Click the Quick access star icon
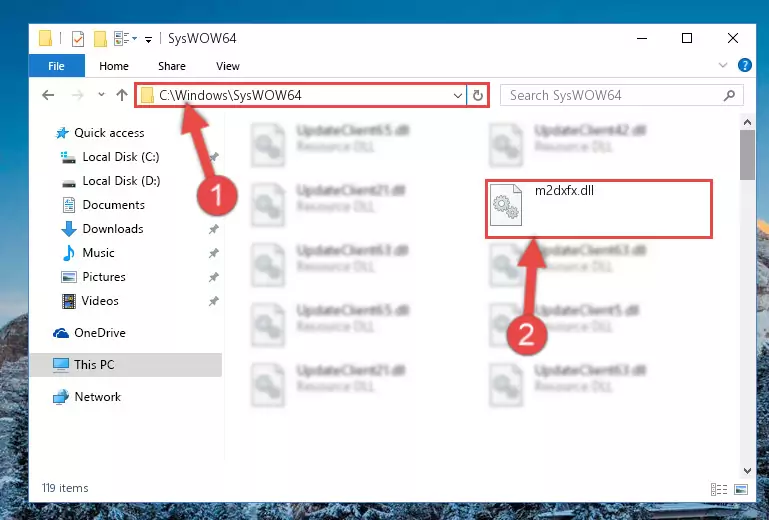Viewport: 769px width, 520px height. coord(62,132)
